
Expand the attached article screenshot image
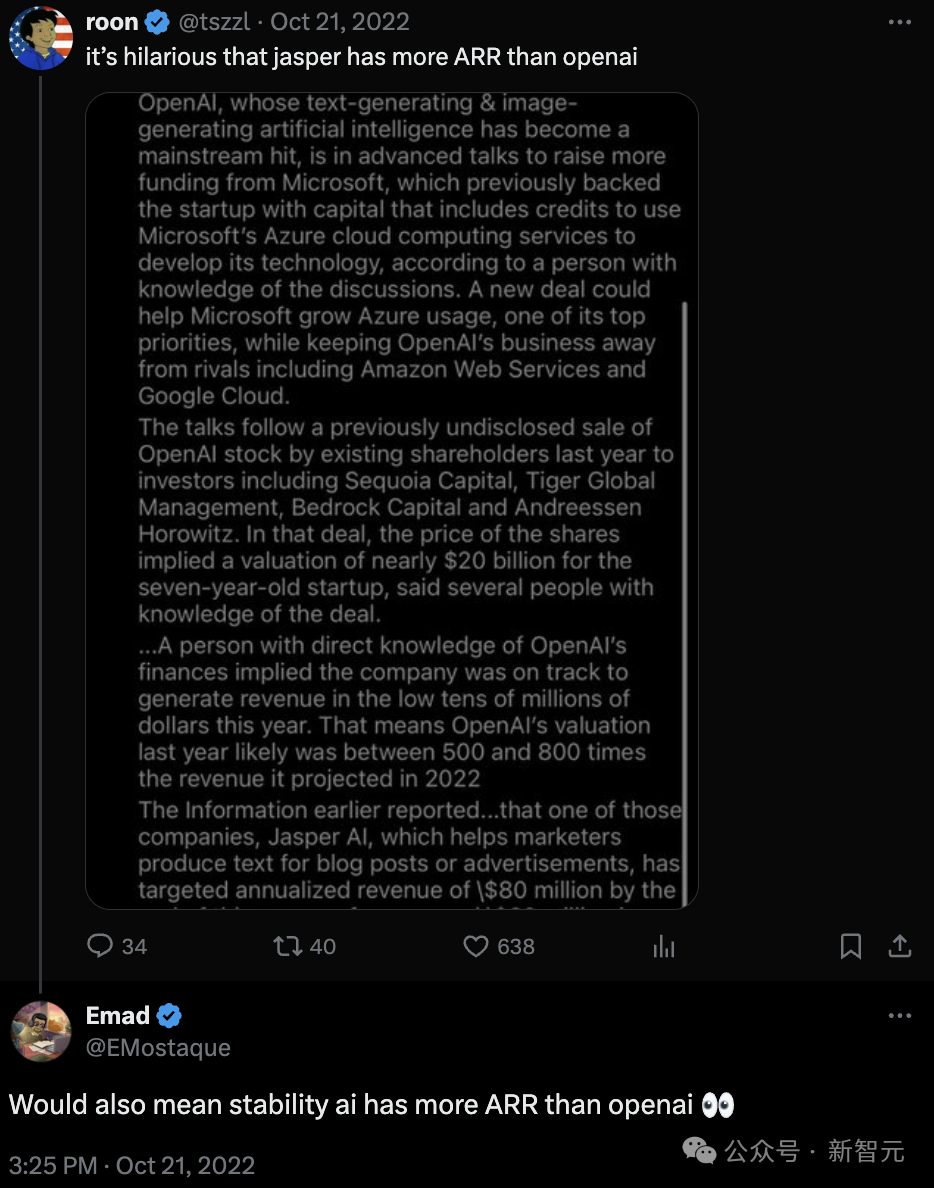click(x=392, y=501)
